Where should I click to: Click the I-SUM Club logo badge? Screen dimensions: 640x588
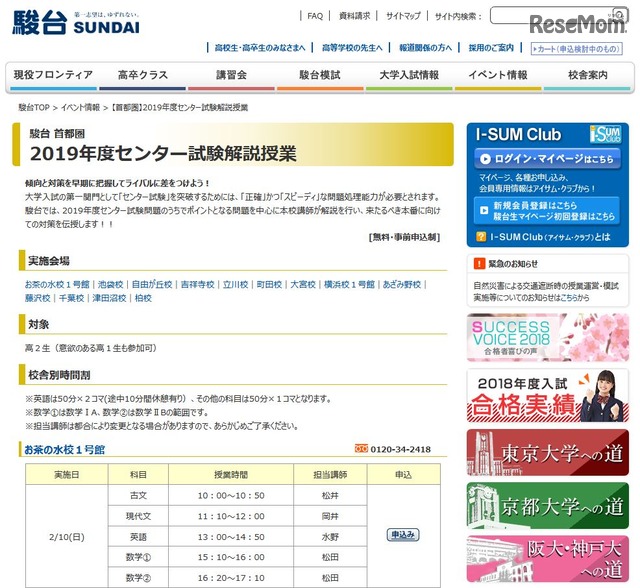[606, 134]
